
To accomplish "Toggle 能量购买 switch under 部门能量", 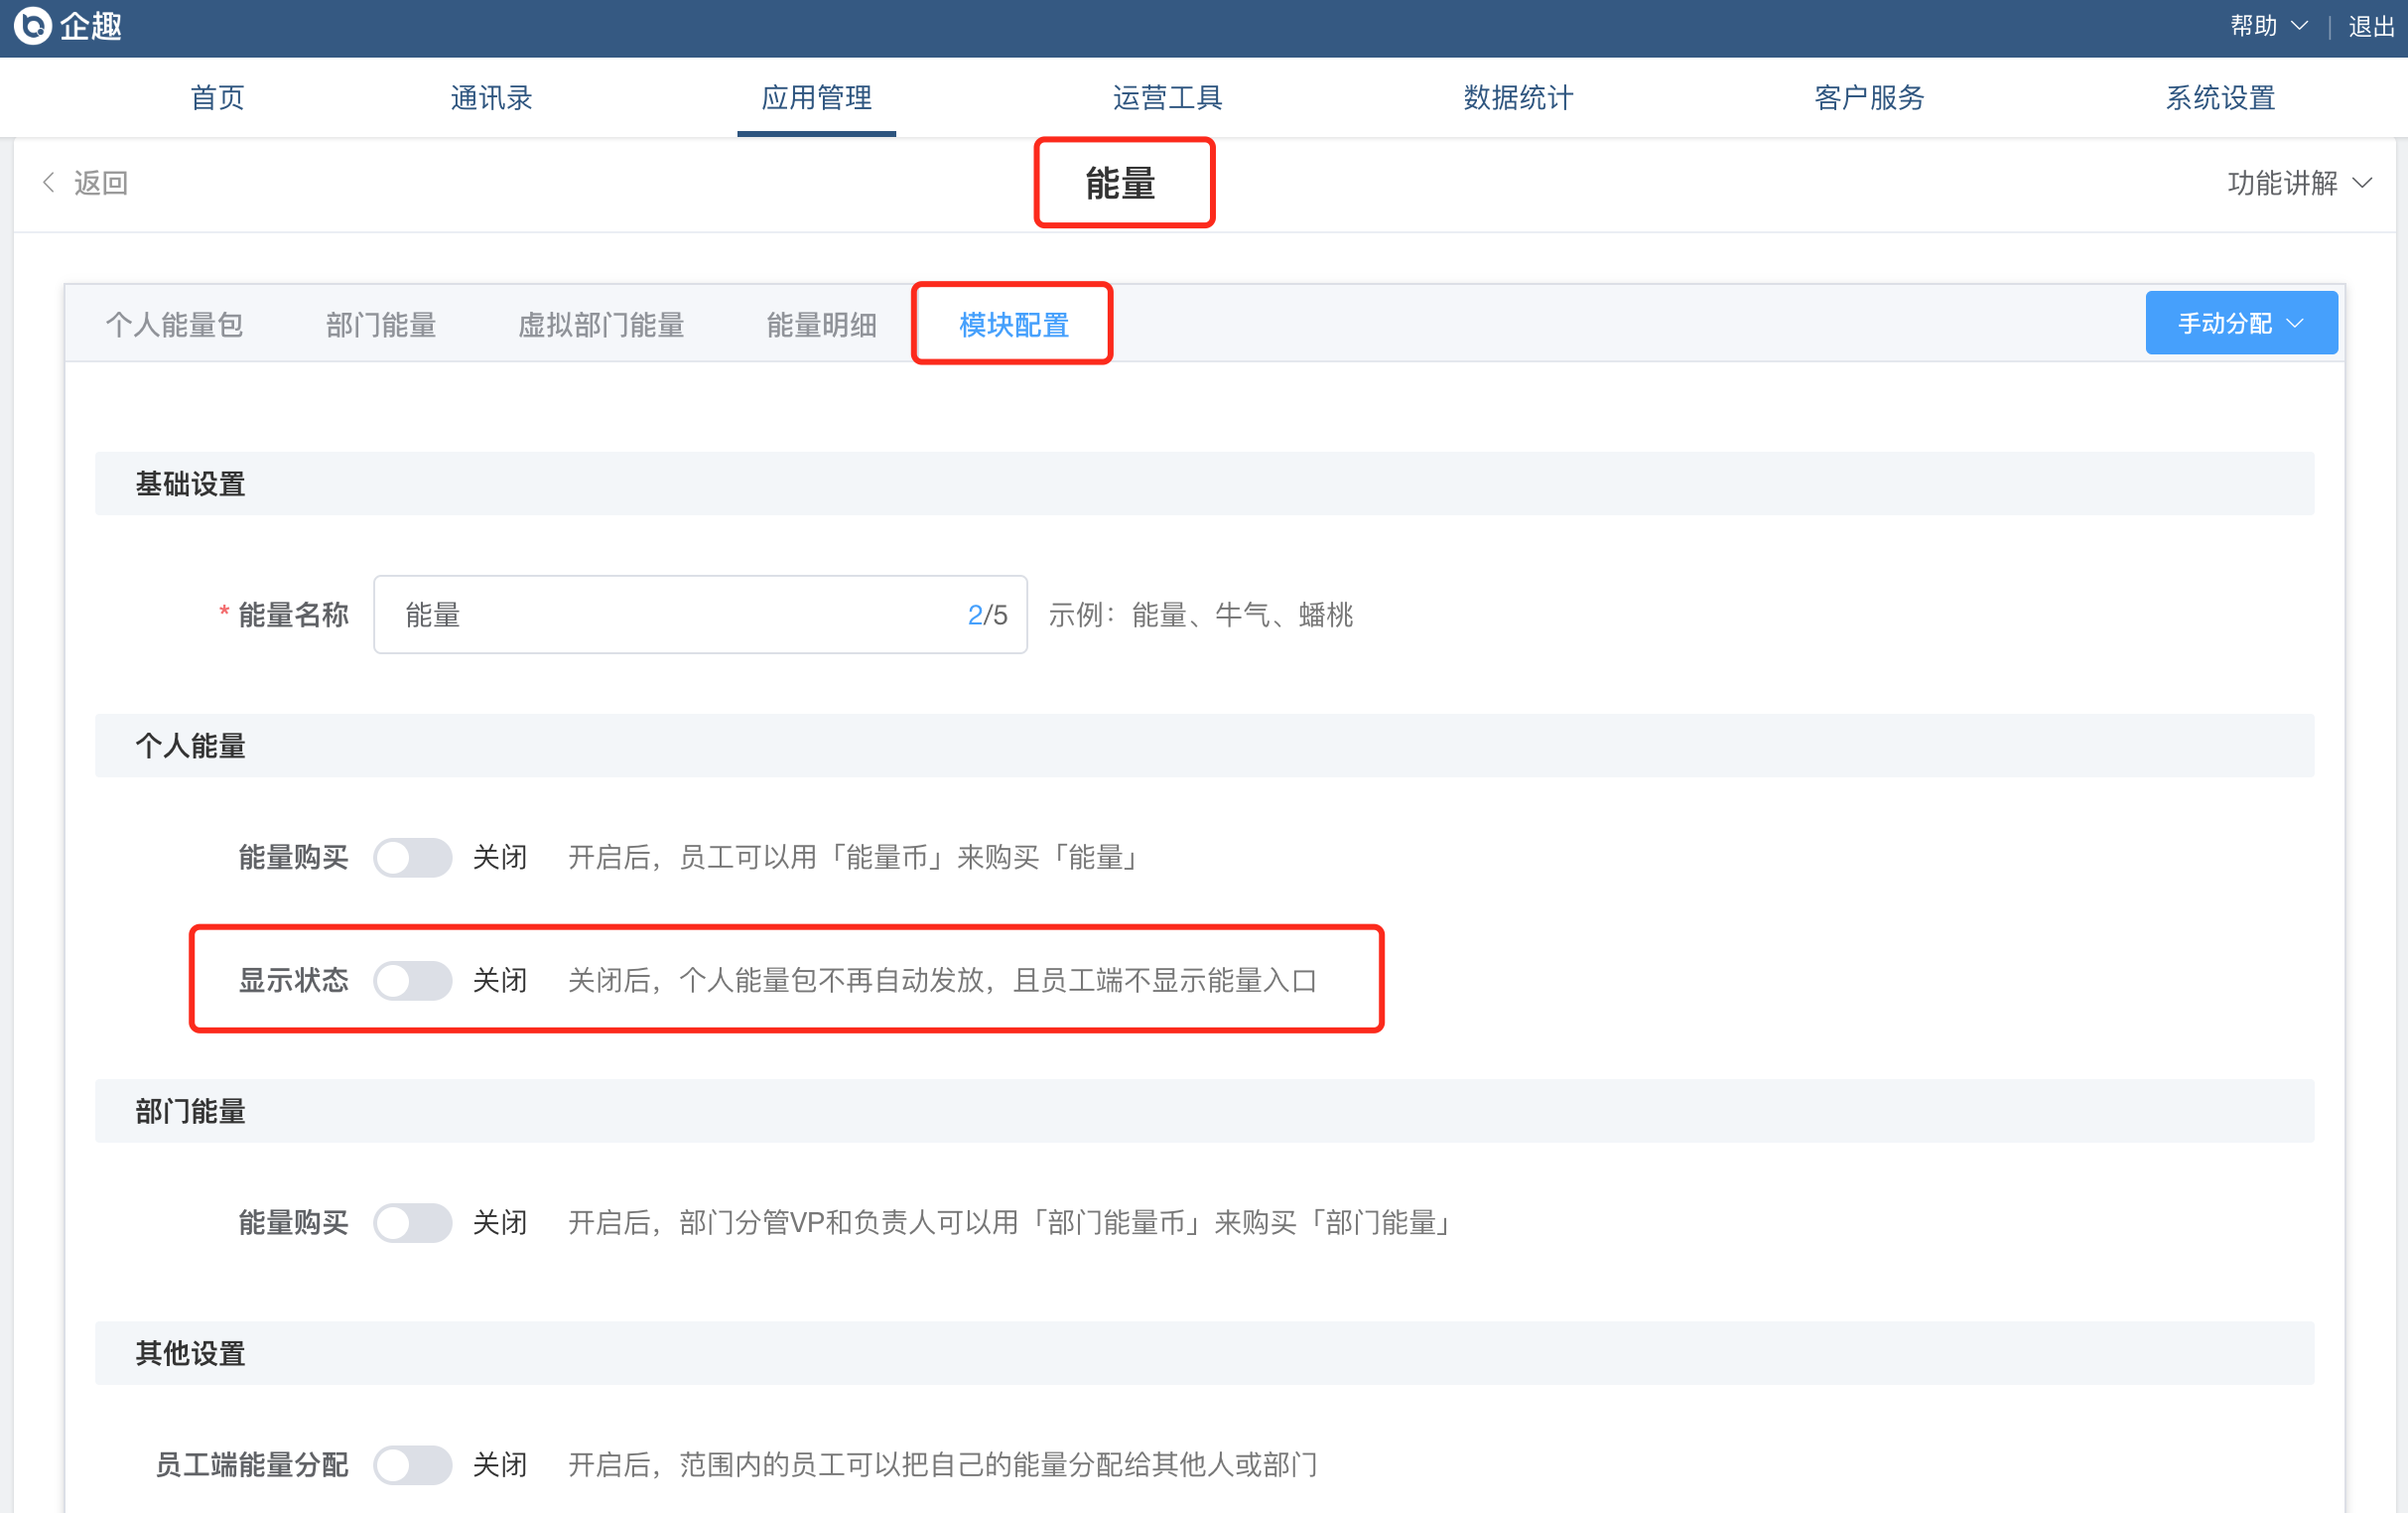I will point(412,1222).
